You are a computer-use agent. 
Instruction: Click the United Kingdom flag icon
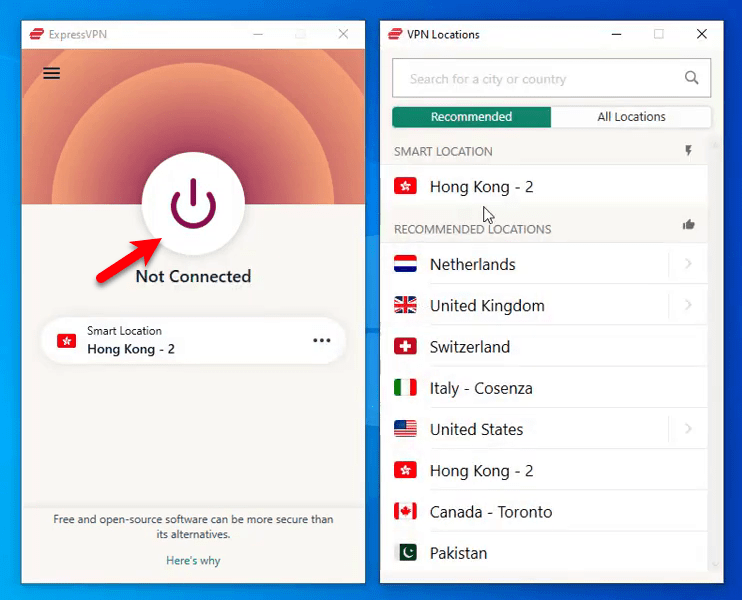[x=405, y=305]
